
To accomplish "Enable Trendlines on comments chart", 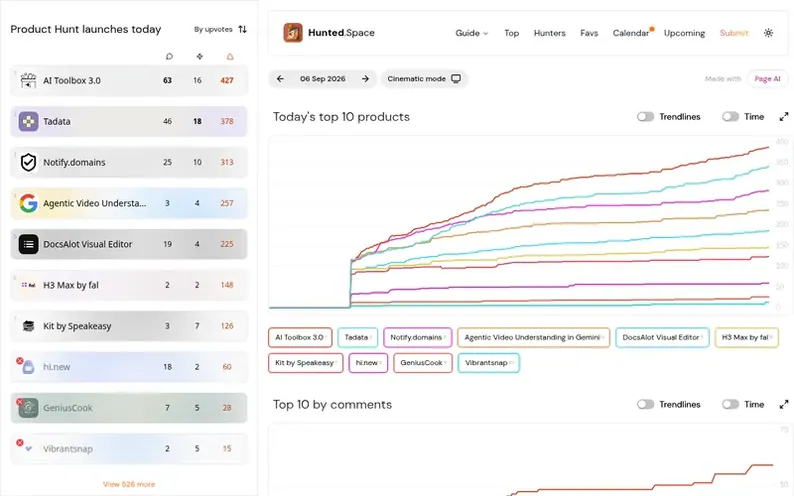I will (645, 404).
